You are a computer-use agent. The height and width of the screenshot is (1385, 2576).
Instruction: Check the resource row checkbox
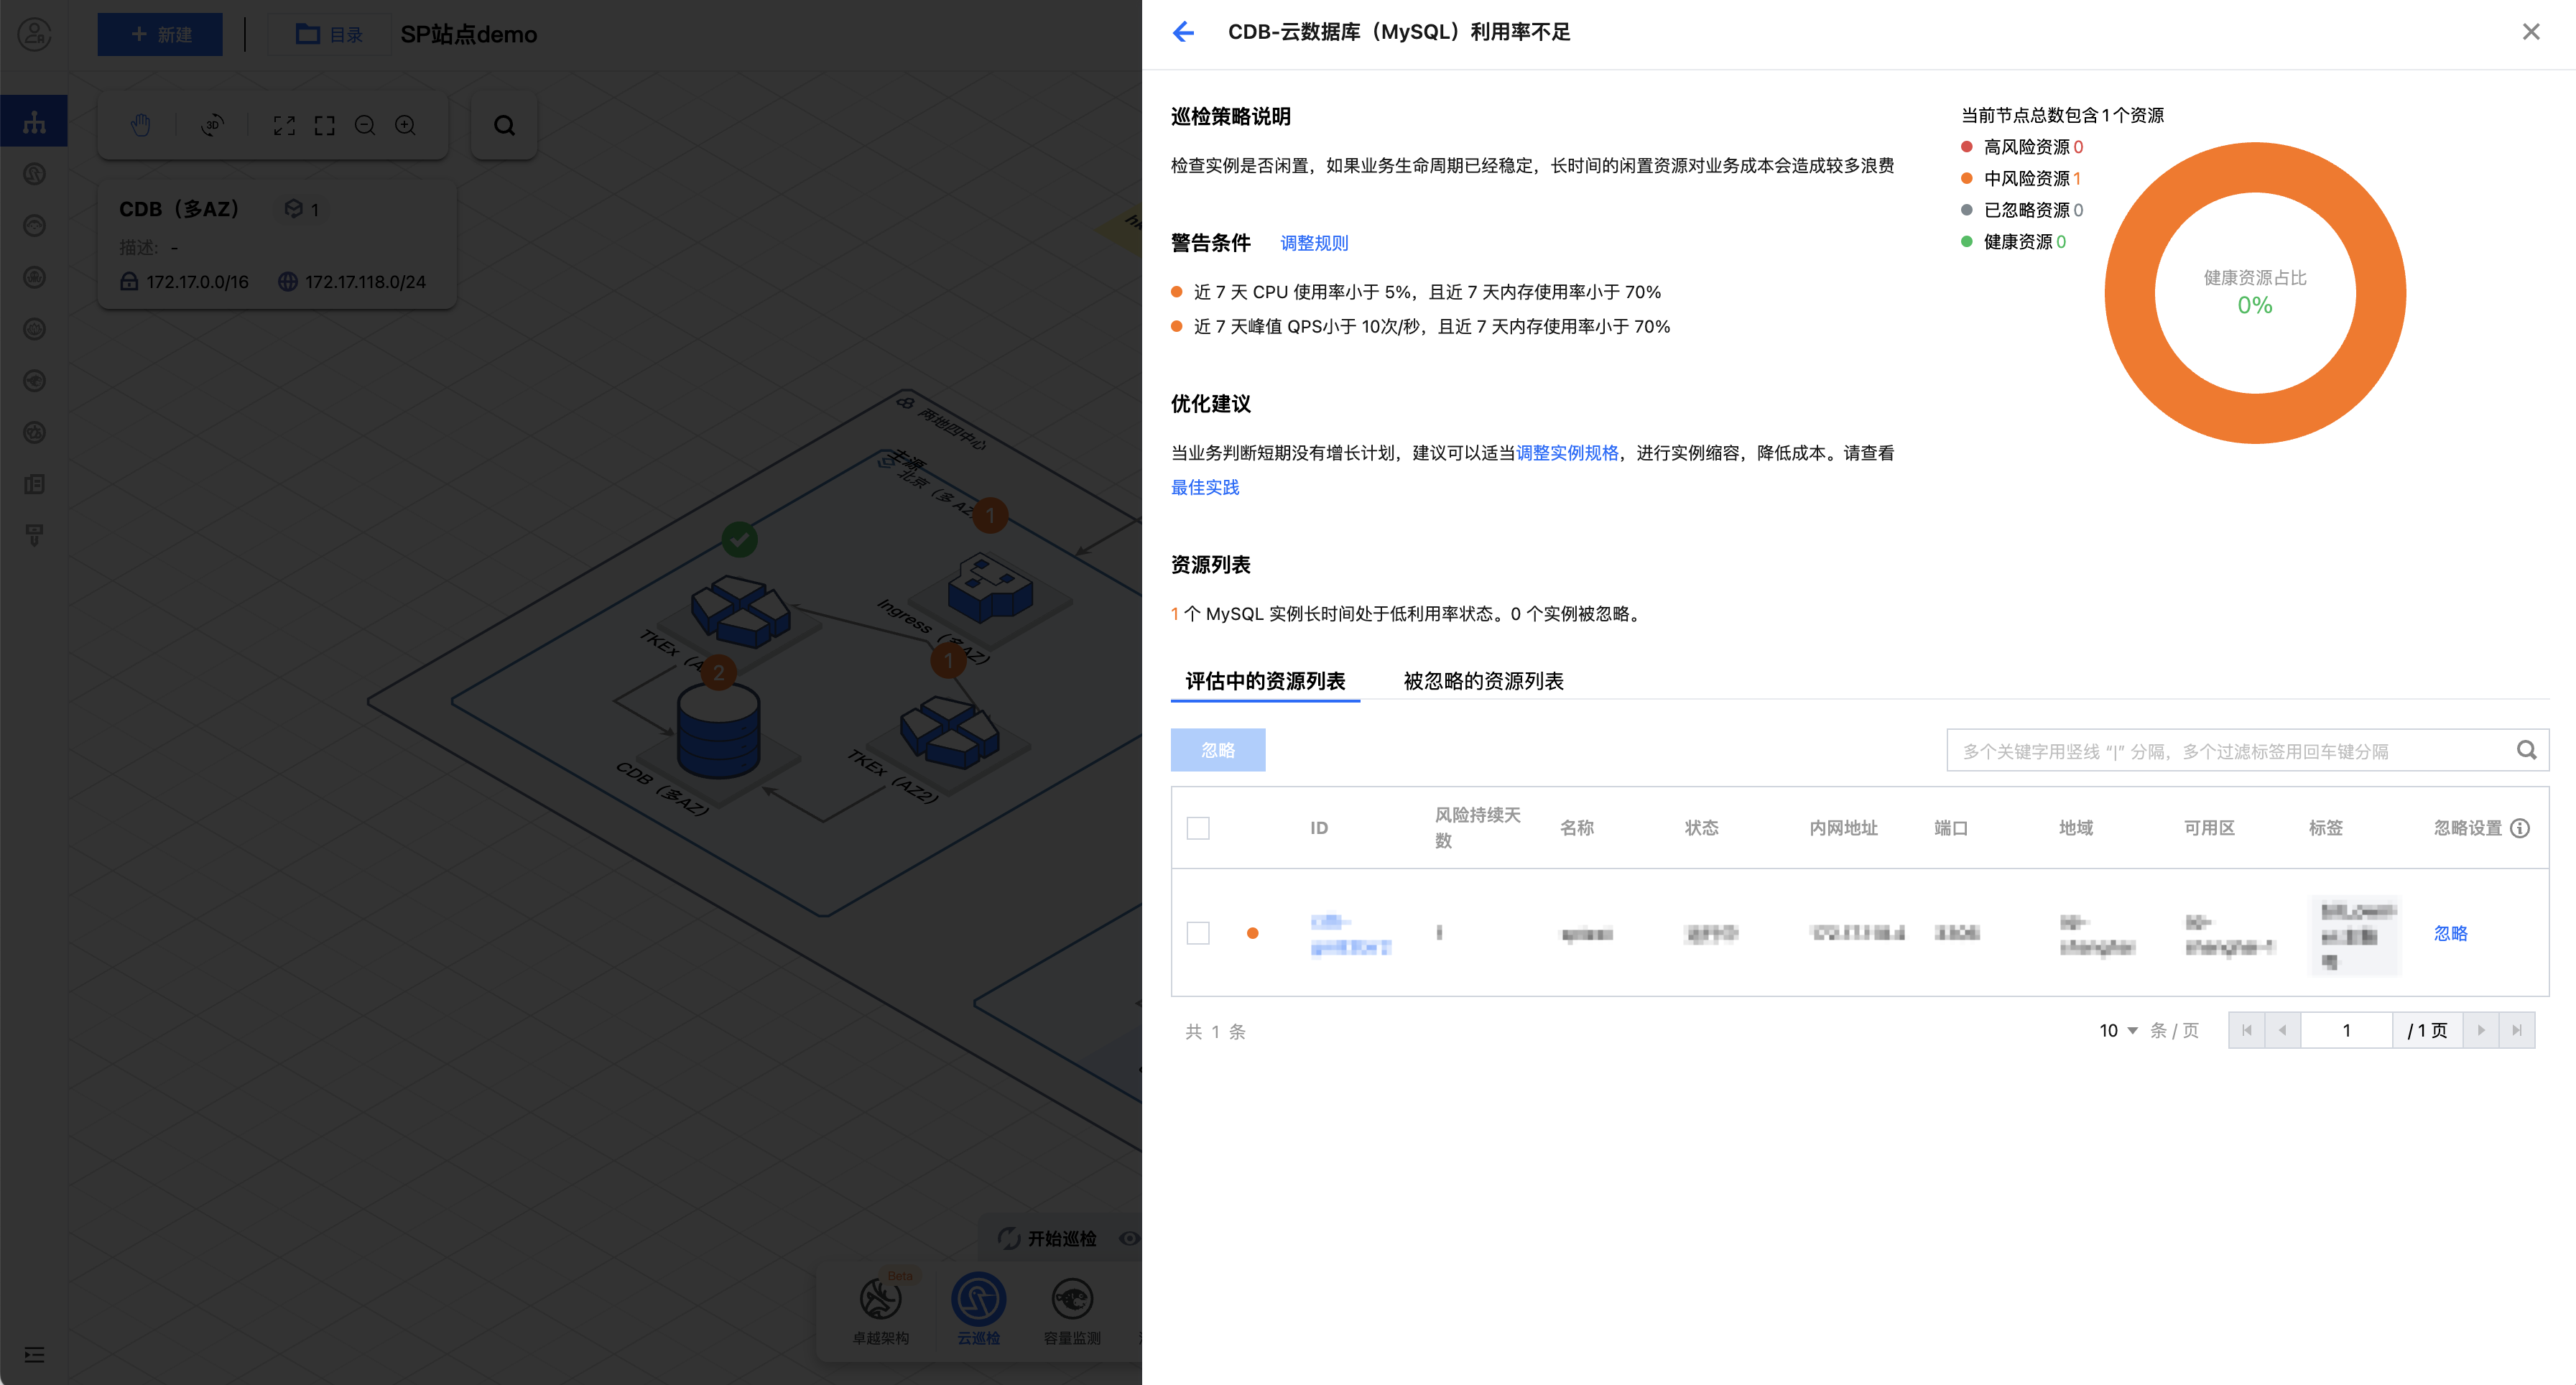click(1198, 933)
